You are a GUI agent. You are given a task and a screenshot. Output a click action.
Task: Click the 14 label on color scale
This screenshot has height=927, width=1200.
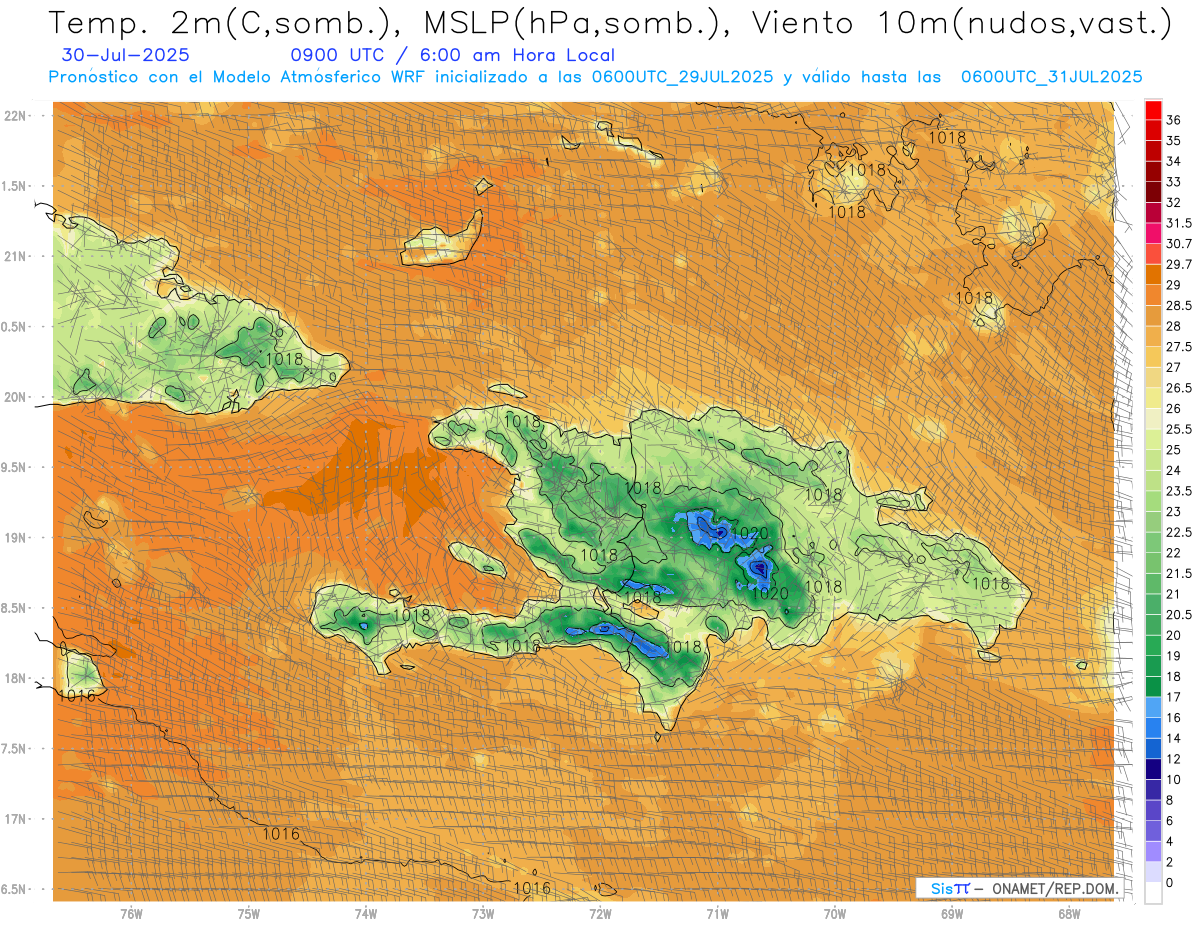(1174, 738)
